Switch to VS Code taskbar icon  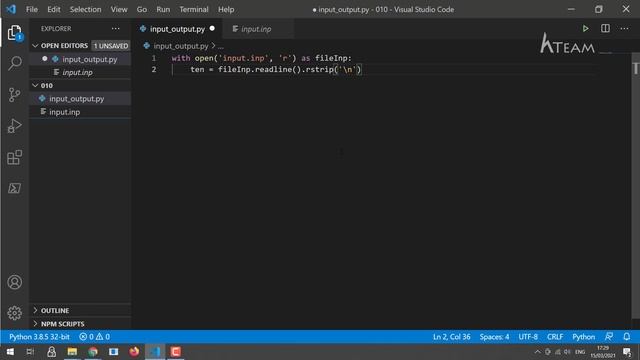click(155, 352)
